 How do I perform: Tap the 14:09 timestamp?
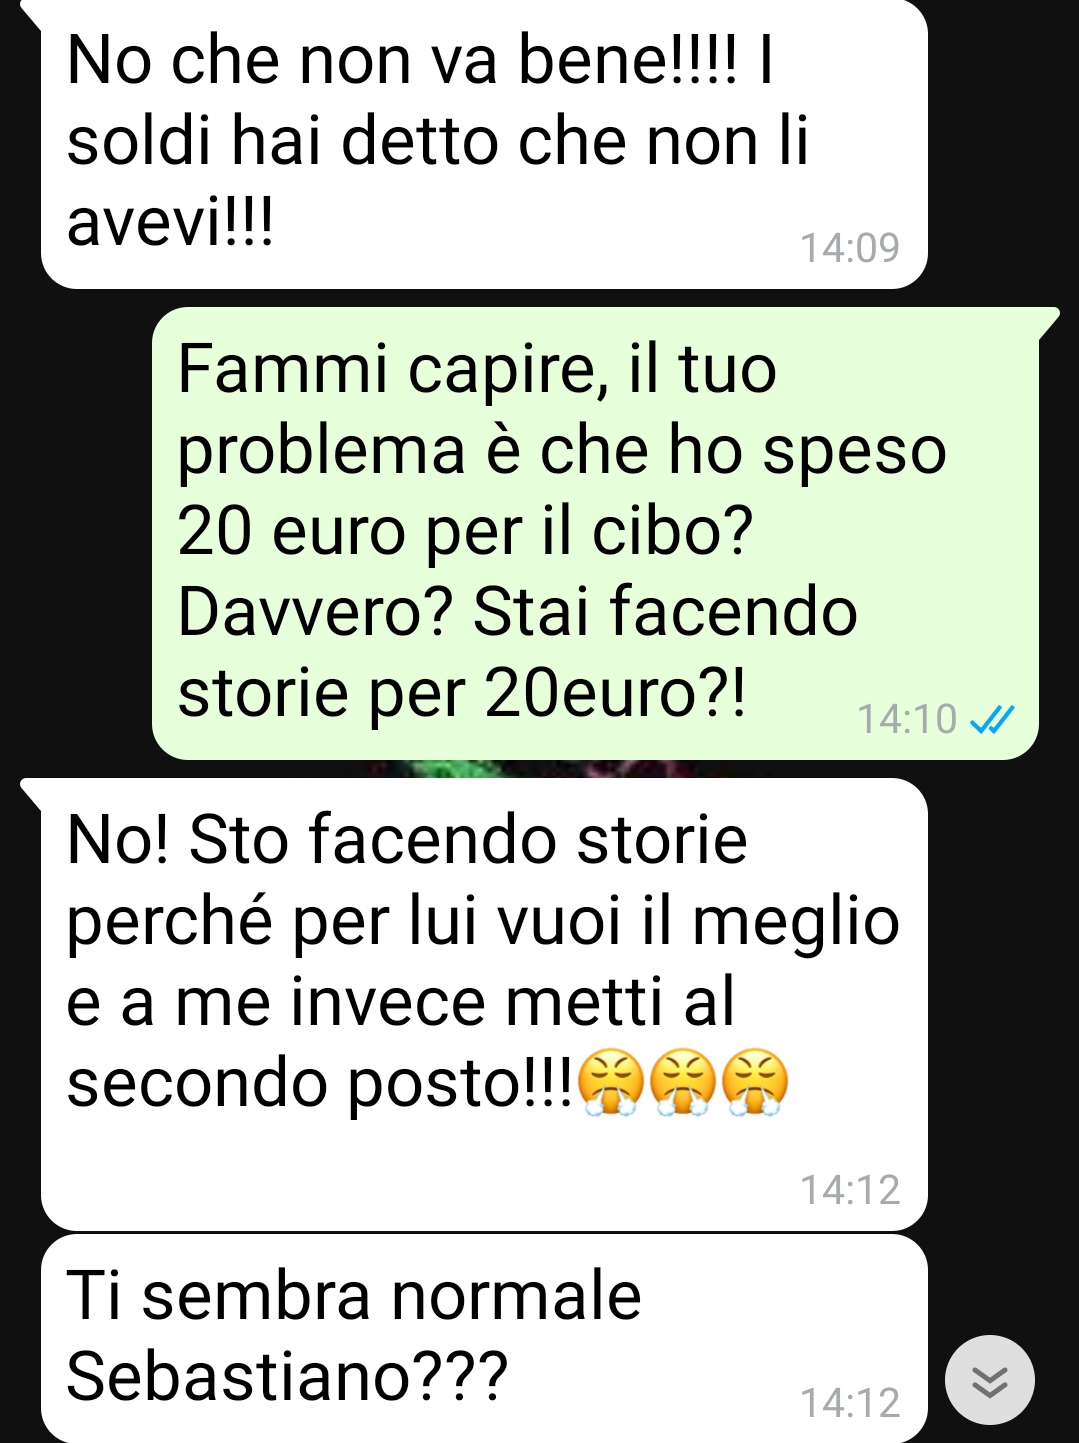coord(850,248)
